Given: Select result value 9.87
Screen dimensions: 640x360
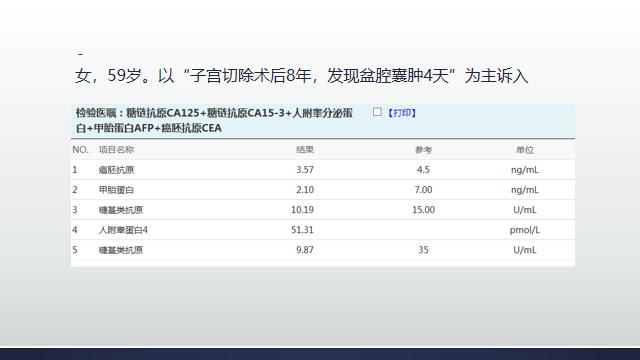Looking at the screenshot, I should [x=305, y=250].
